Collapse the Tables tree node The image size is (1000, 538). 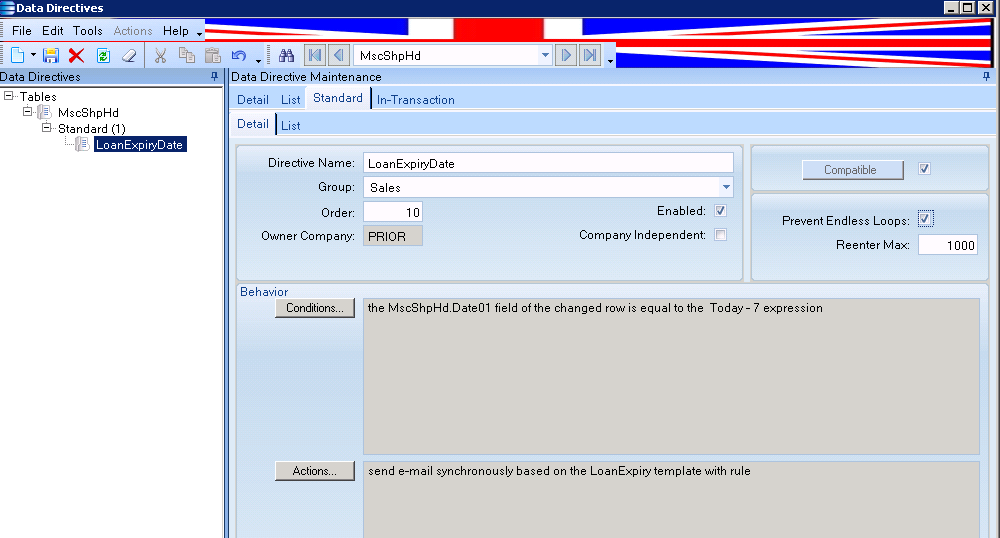click(8, 96)
